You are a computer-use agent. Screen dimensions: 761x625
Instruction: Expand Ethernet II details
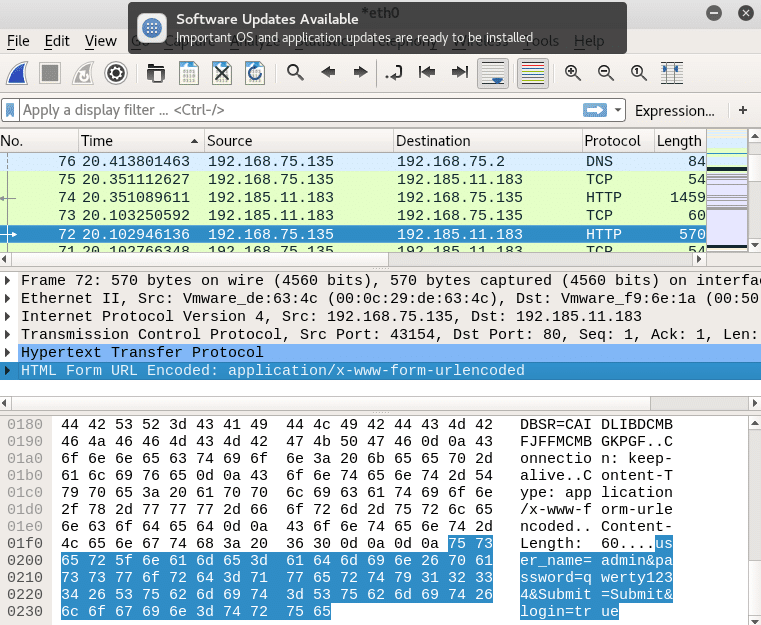tap(8, 298)
